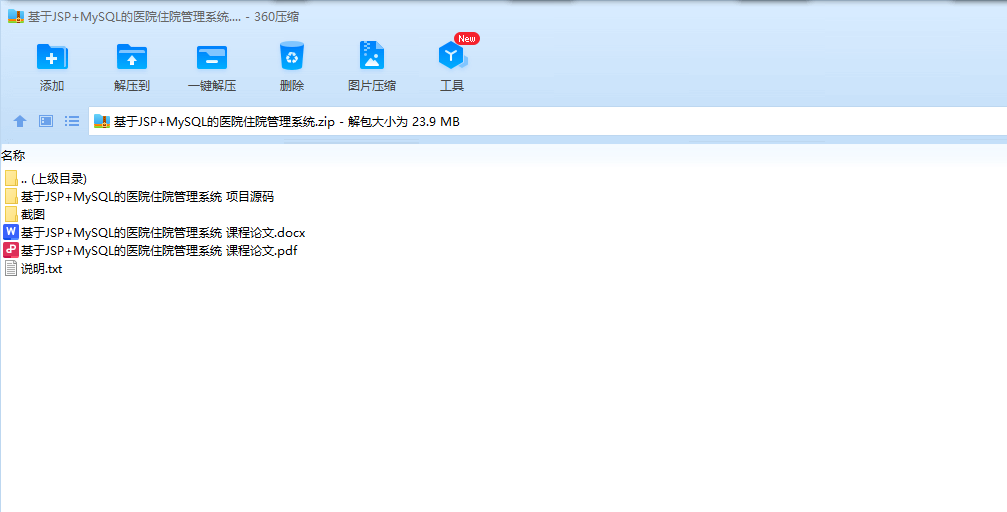Image resolution: width=1007 pixels, height=512 pixels.
Task: Click the PDF icon of 课程论文.pdf
Action: tap(11, 250)
